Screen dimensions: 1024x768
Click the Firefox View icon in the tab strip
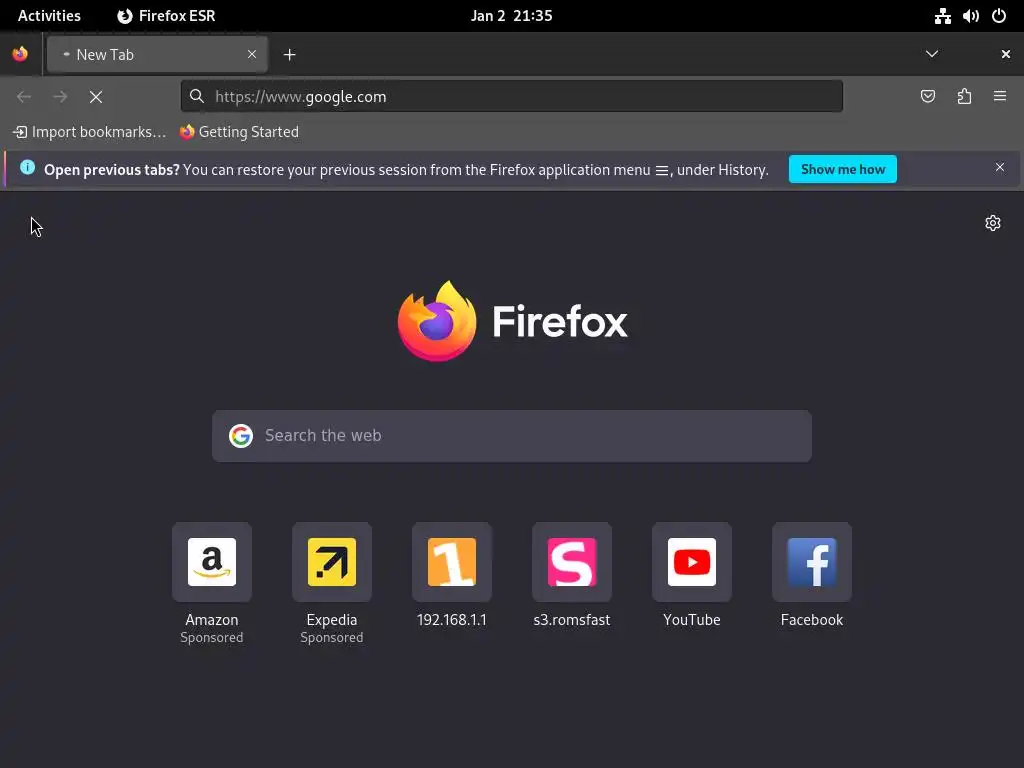(x=20, y=54)
